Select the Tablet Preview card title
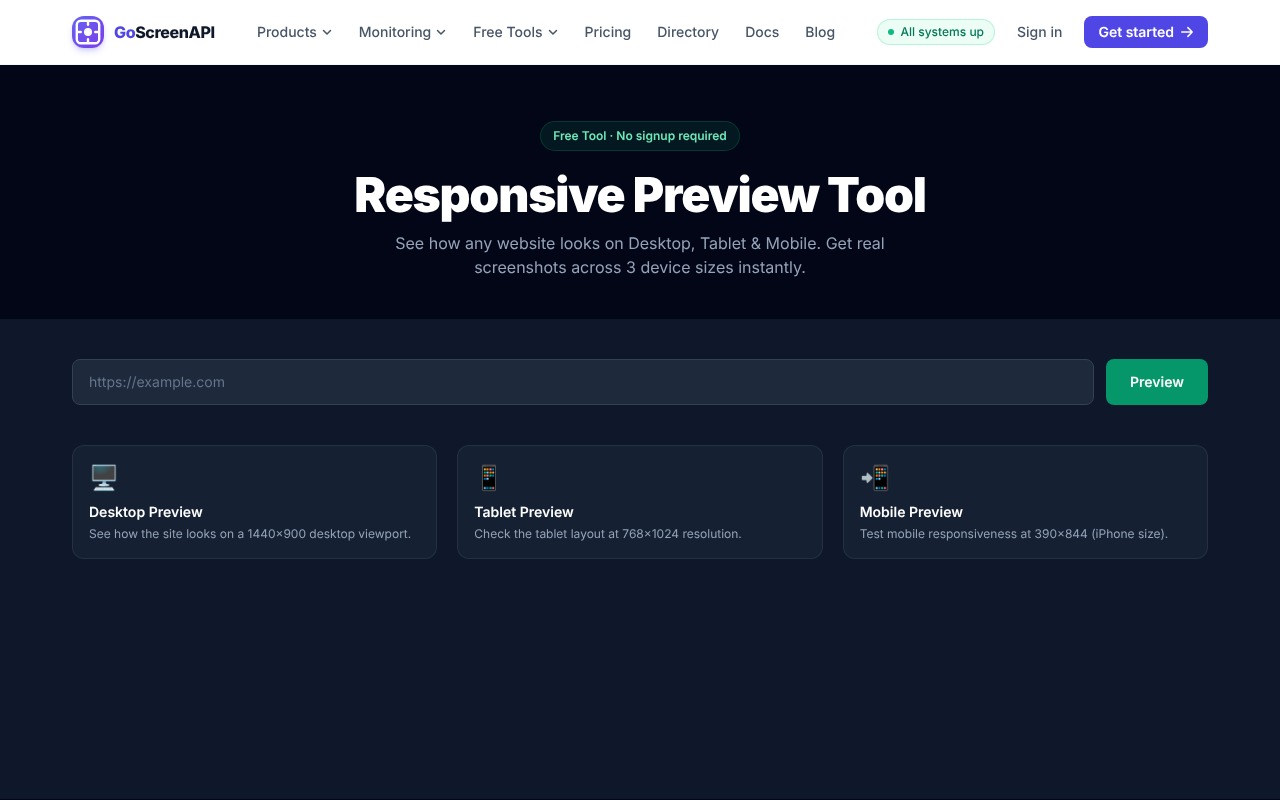Viewport: 1280px width, 800px height. (x=524, y=512)
